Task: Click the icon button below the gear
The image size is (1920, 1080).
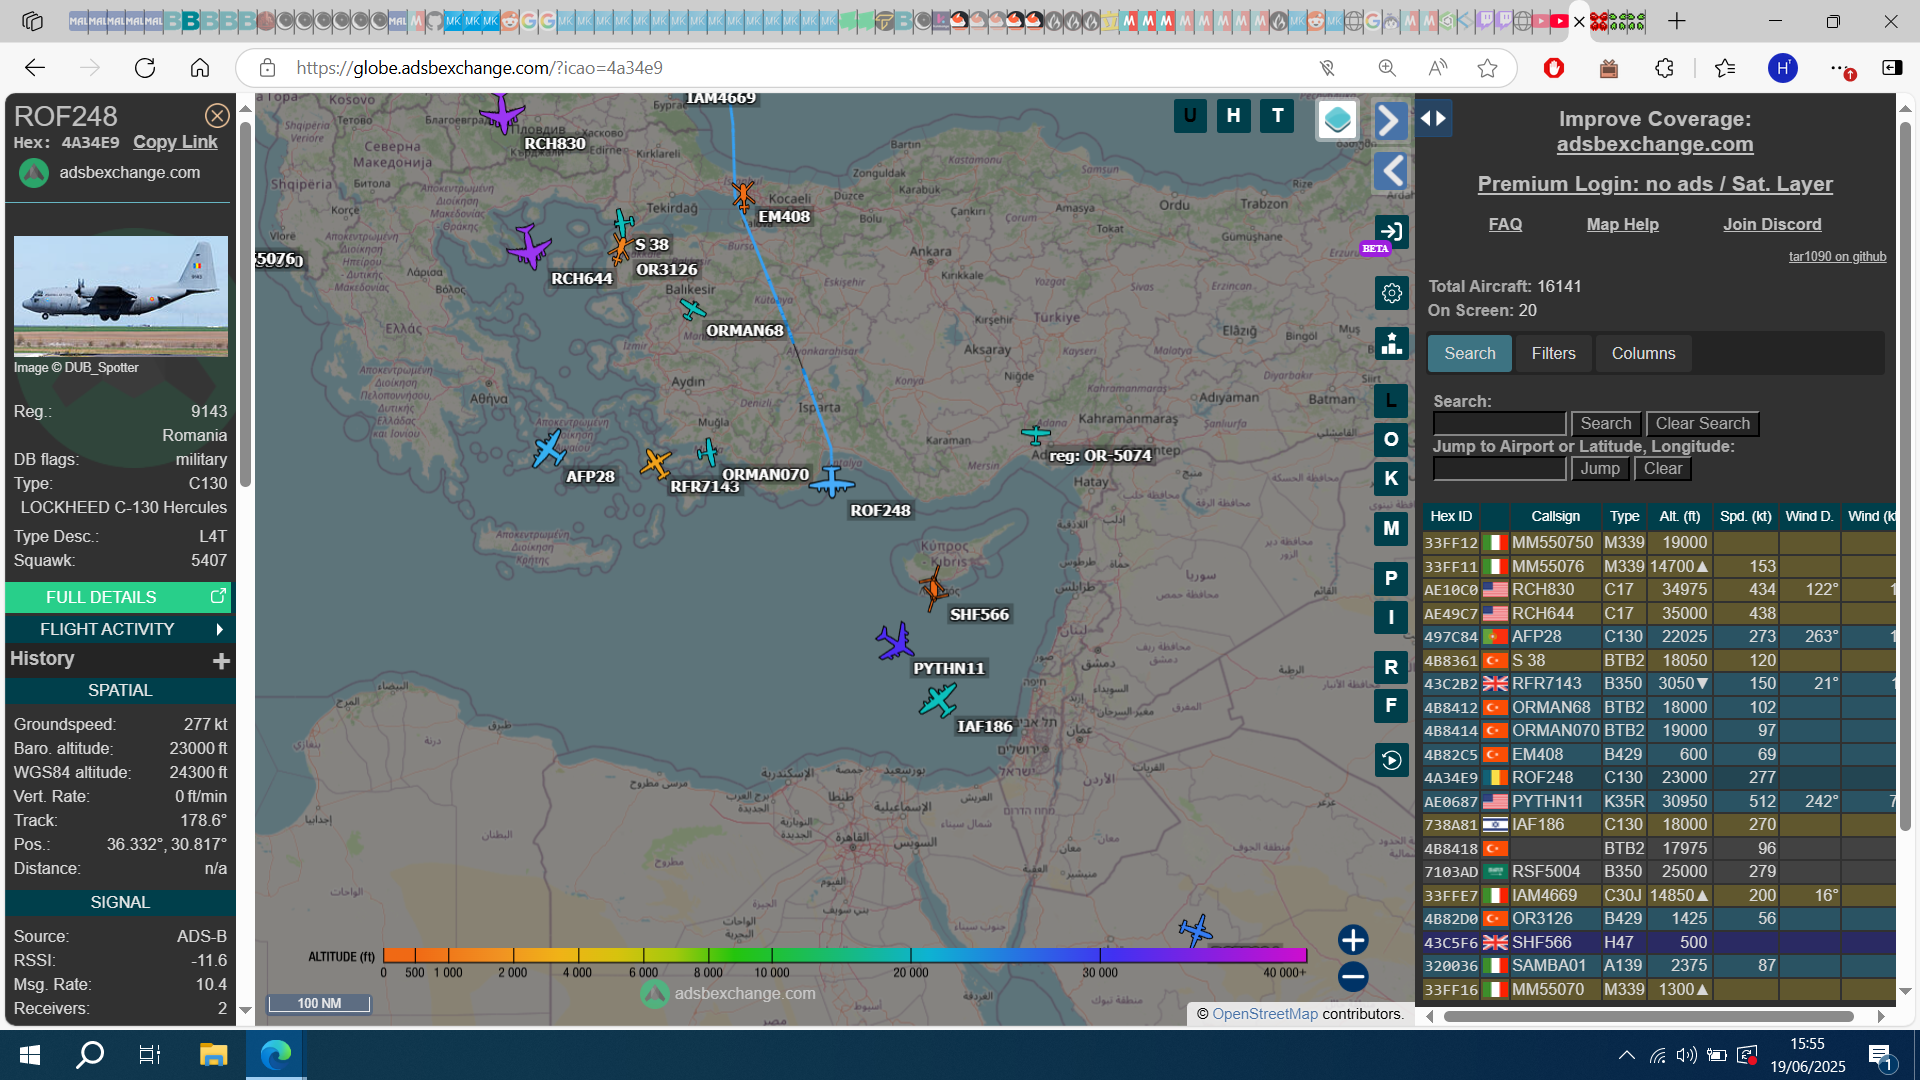Action: tap(1391, 343)
